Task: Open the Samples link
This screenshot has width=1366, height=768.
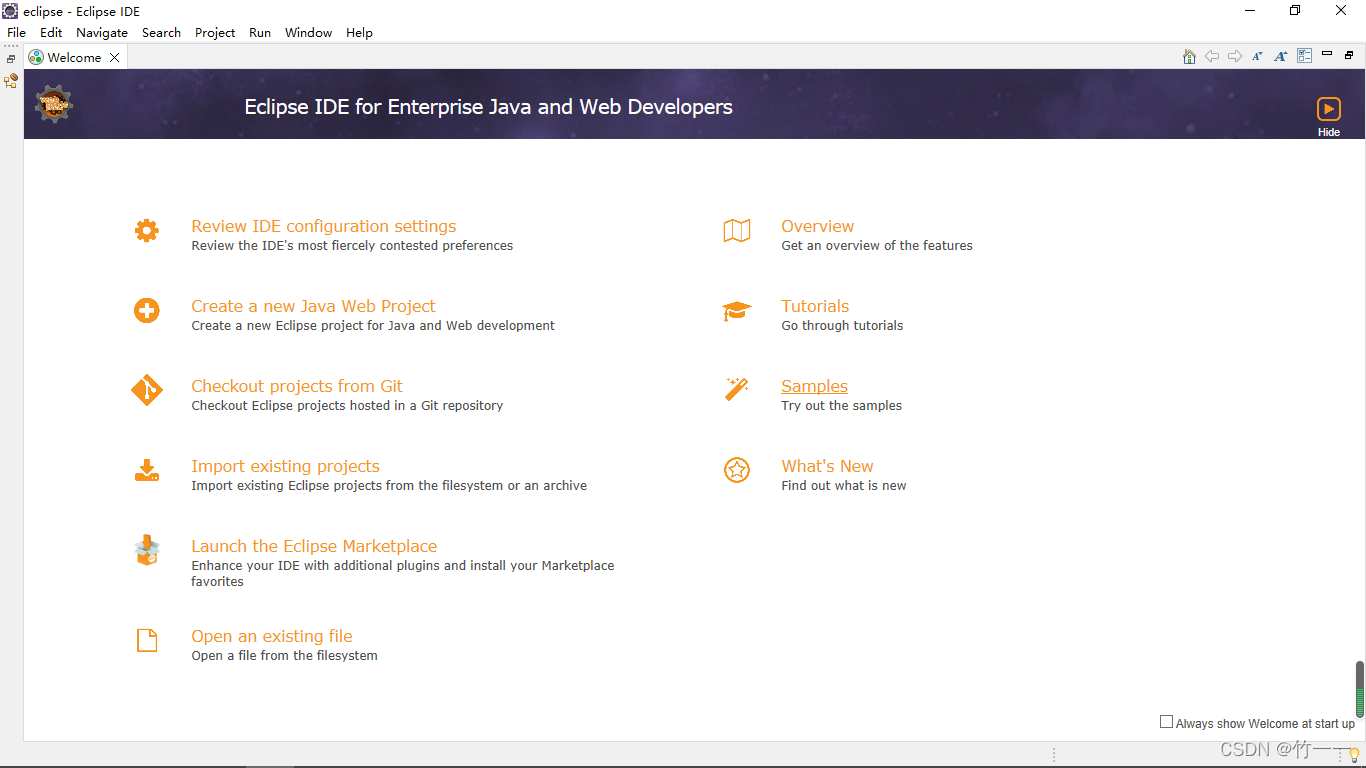Action: (814, 386)
